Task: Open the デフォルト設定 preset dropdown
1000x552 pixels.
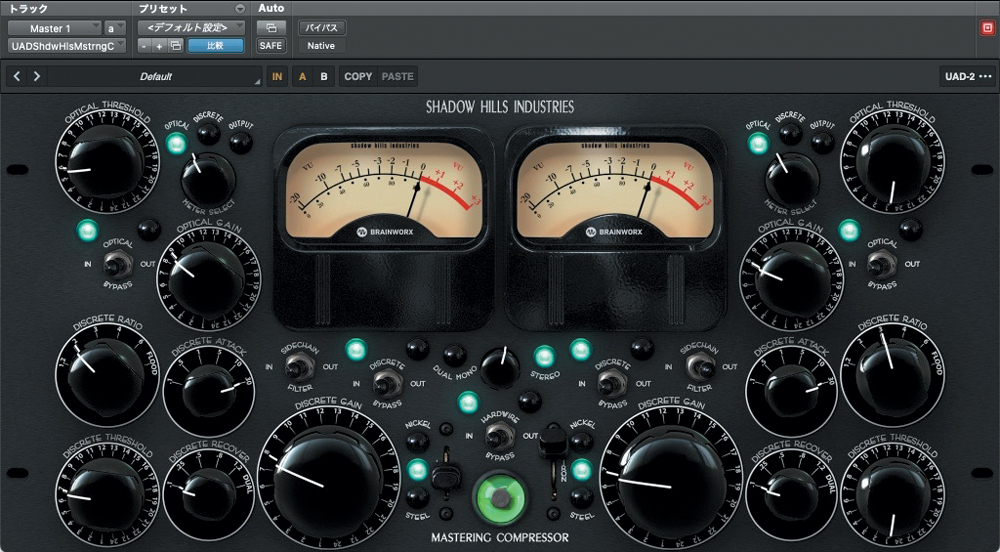Action: (191, 28)
